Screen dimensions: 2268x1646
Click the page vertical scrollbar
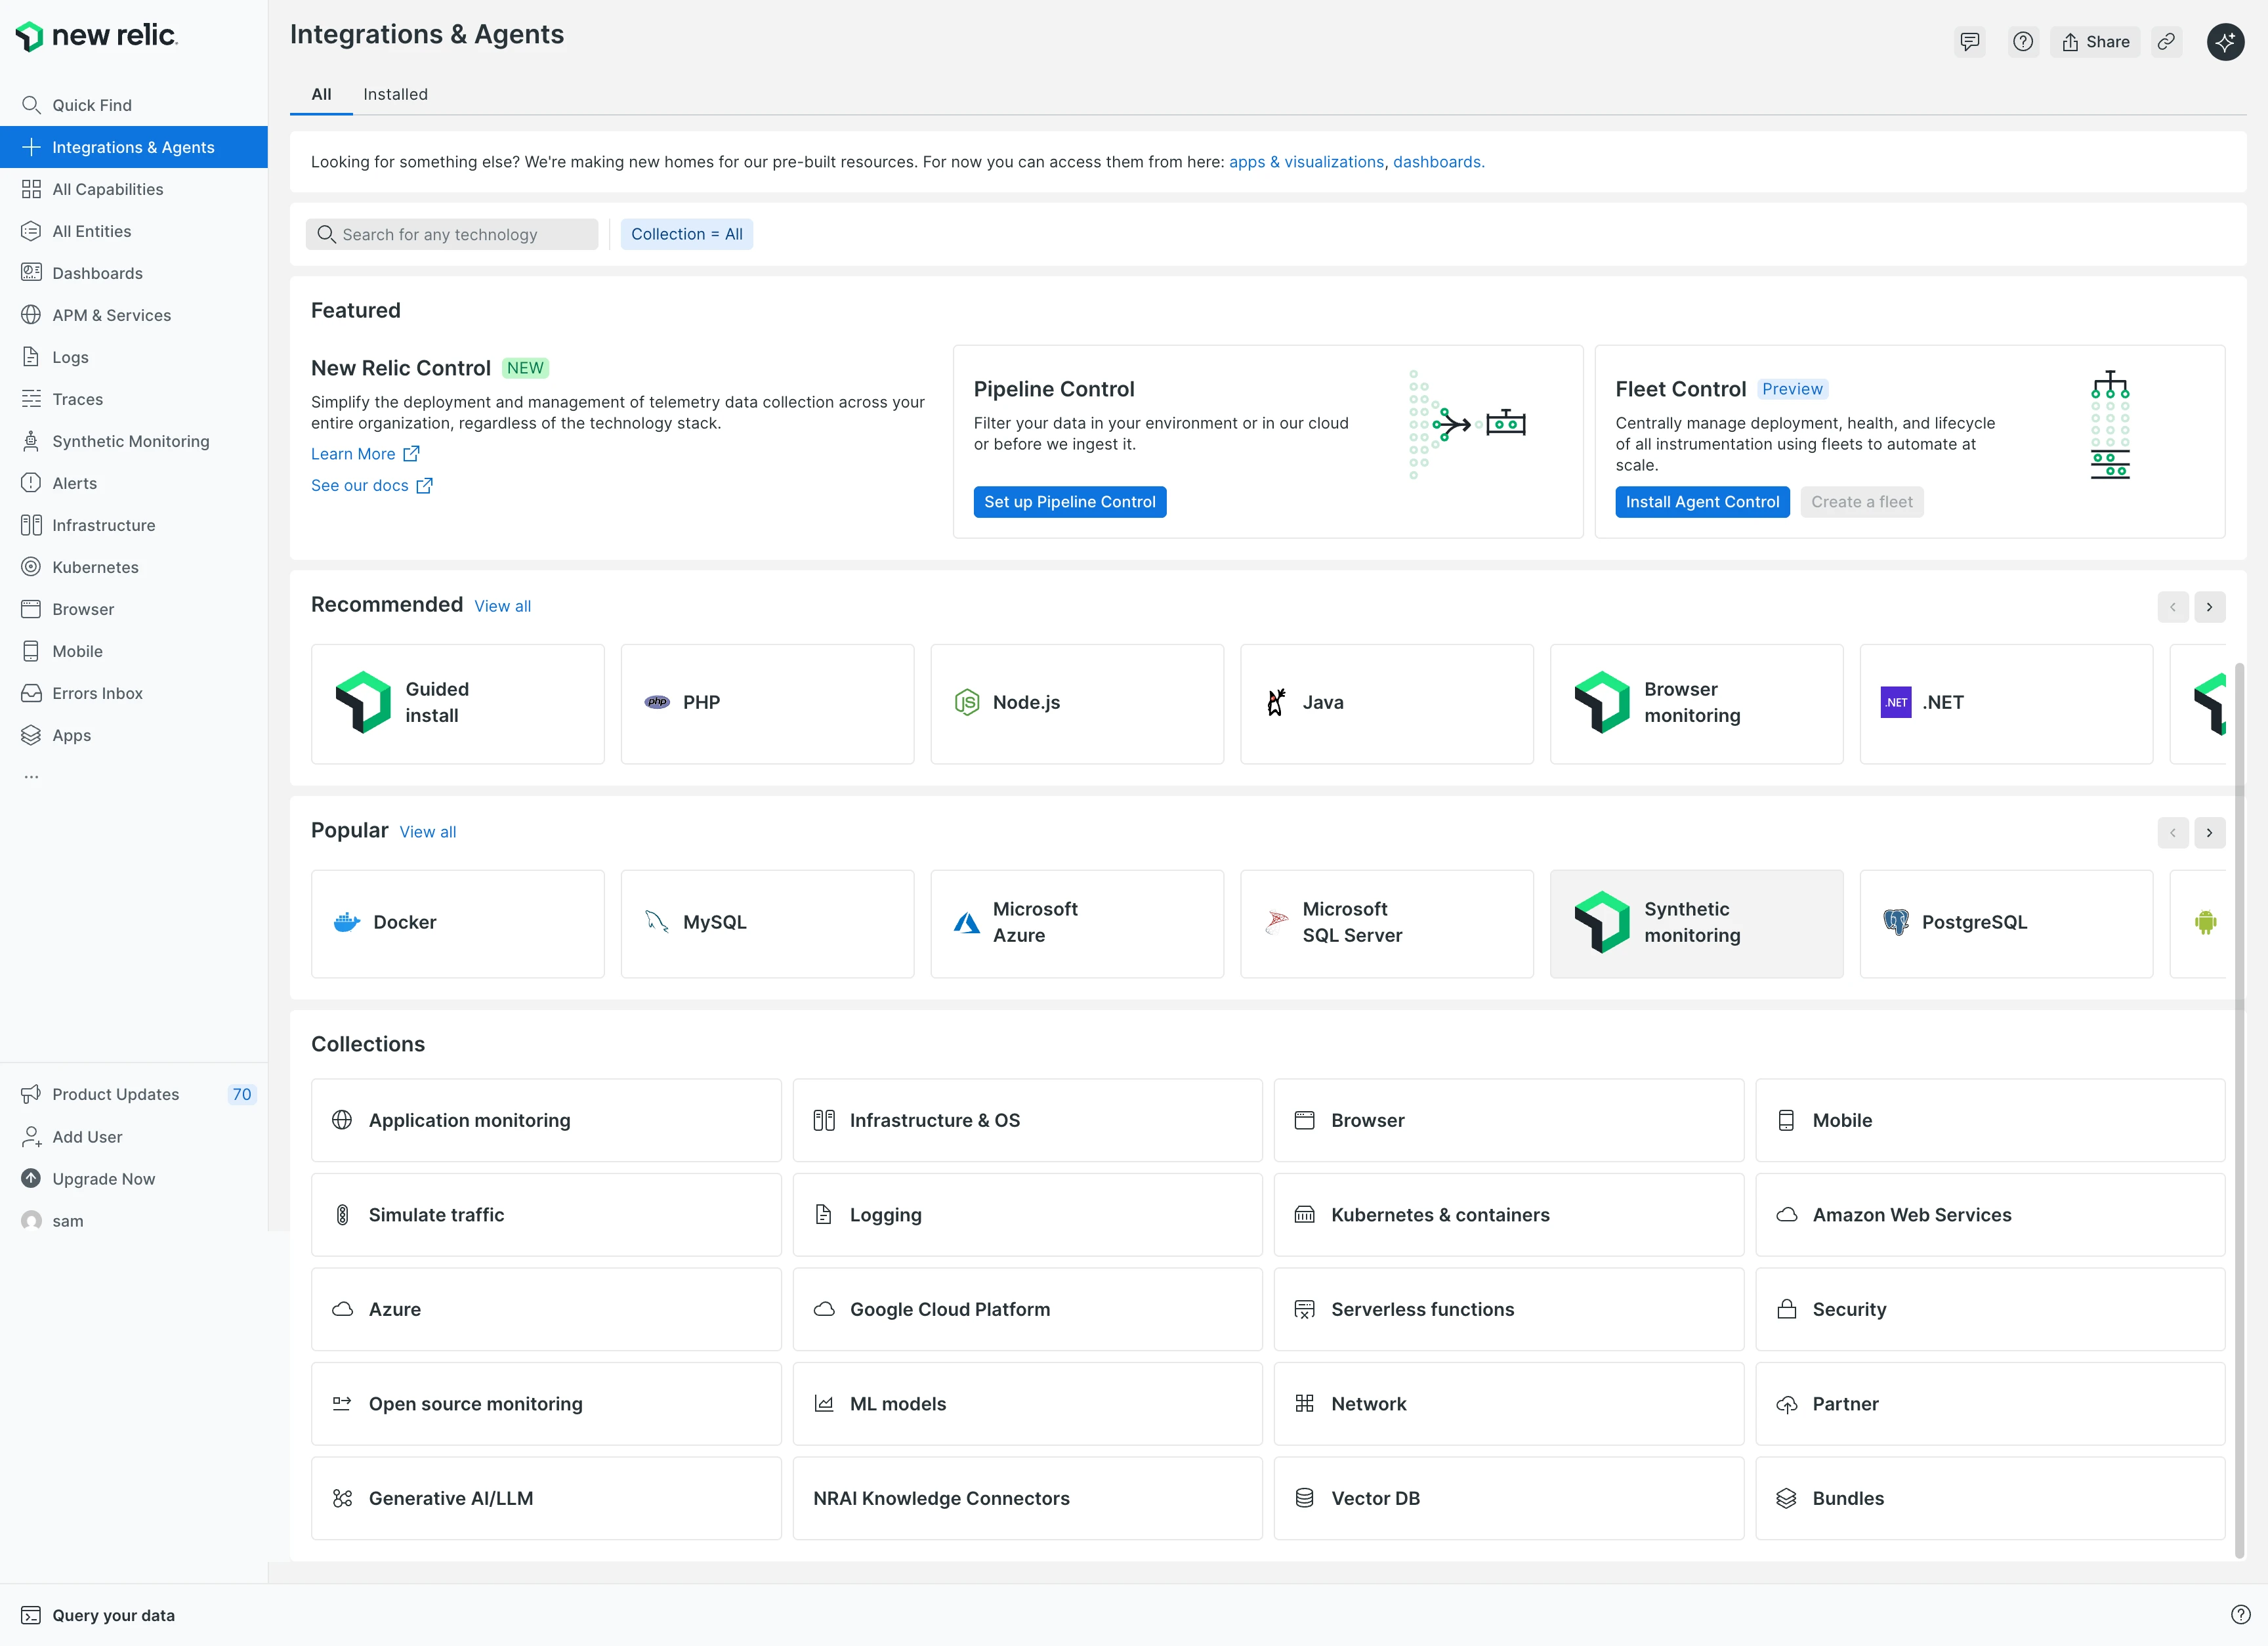[x=2239, y=1110]
